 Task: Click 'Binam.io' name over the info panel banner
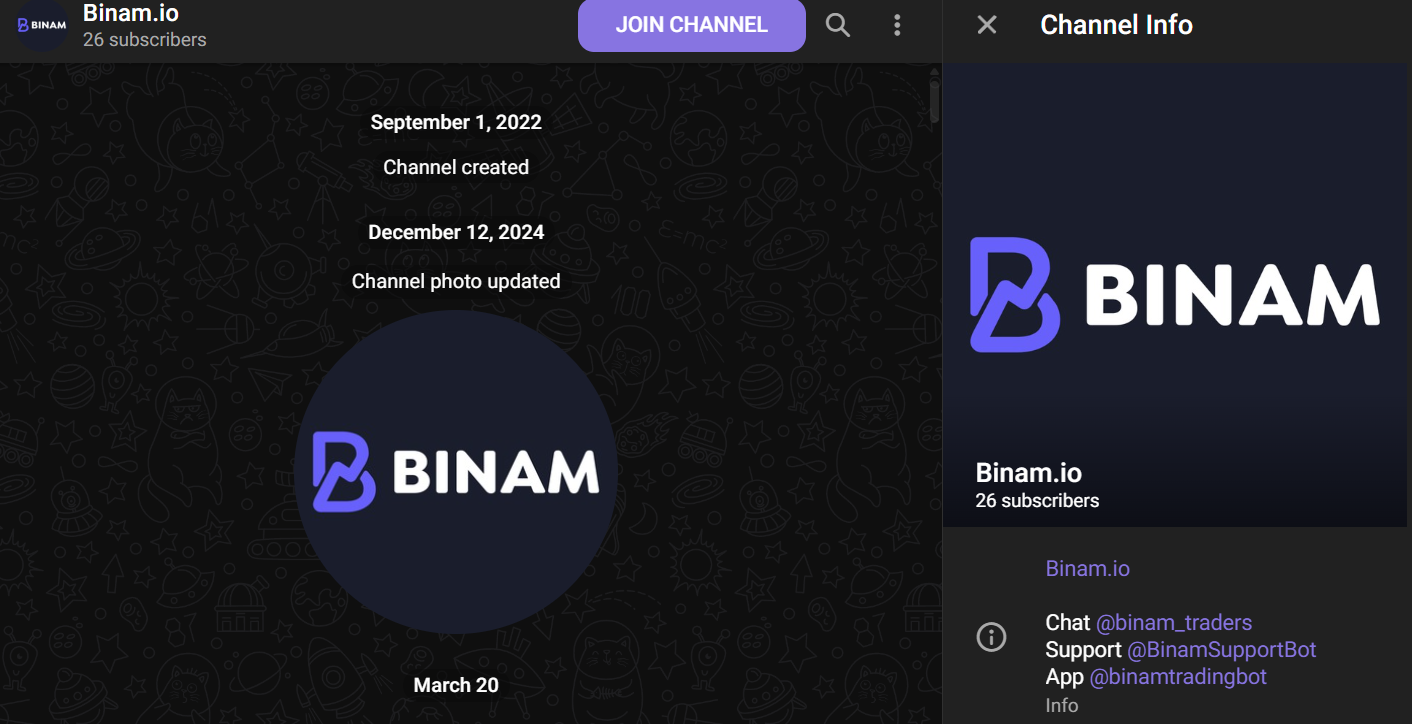[1029, 473]
